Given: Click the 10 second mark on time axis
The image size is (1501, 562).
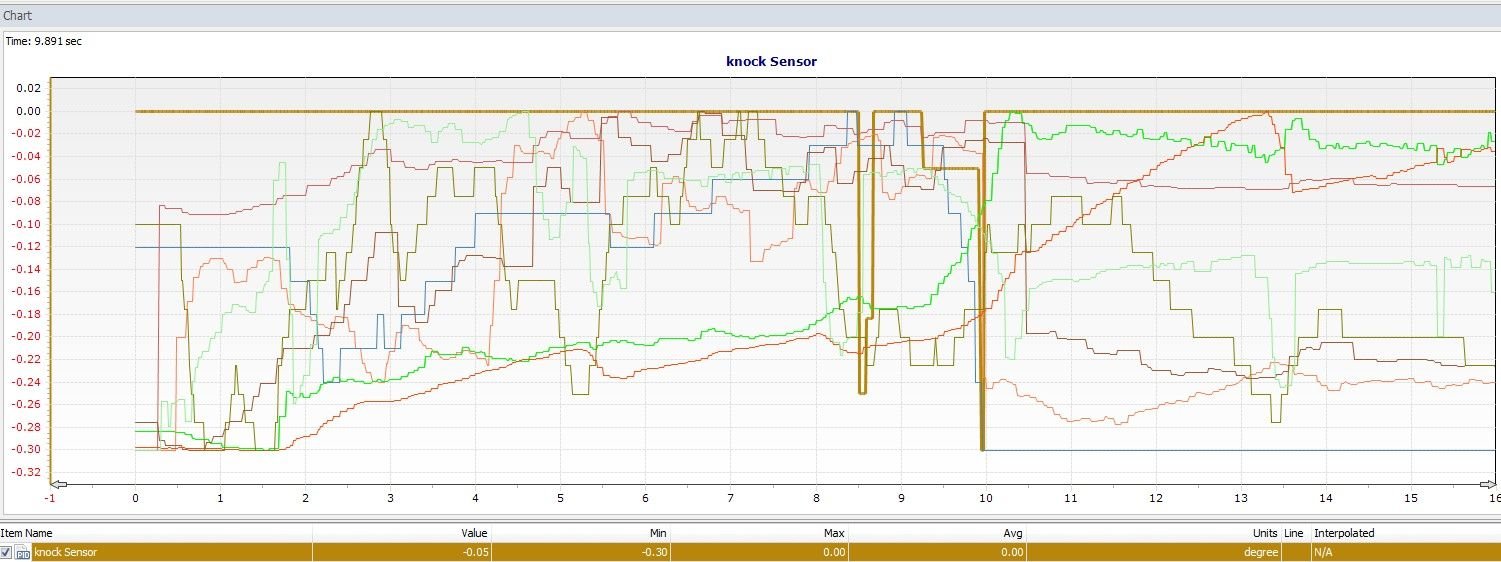Looking at the screenshot, I should point(986,497).
